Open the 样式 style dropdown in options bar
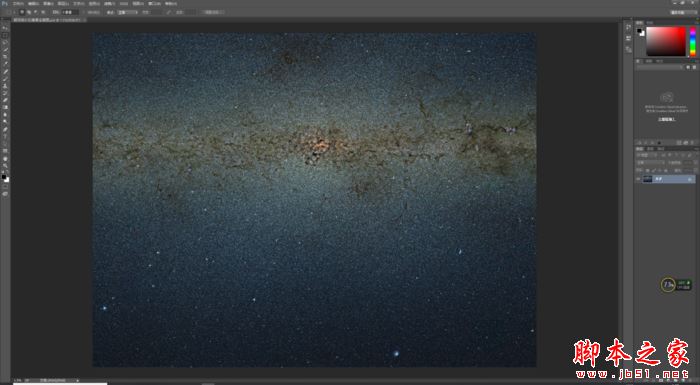The height and width of the screenshot is (385, 700). (128, 13)
